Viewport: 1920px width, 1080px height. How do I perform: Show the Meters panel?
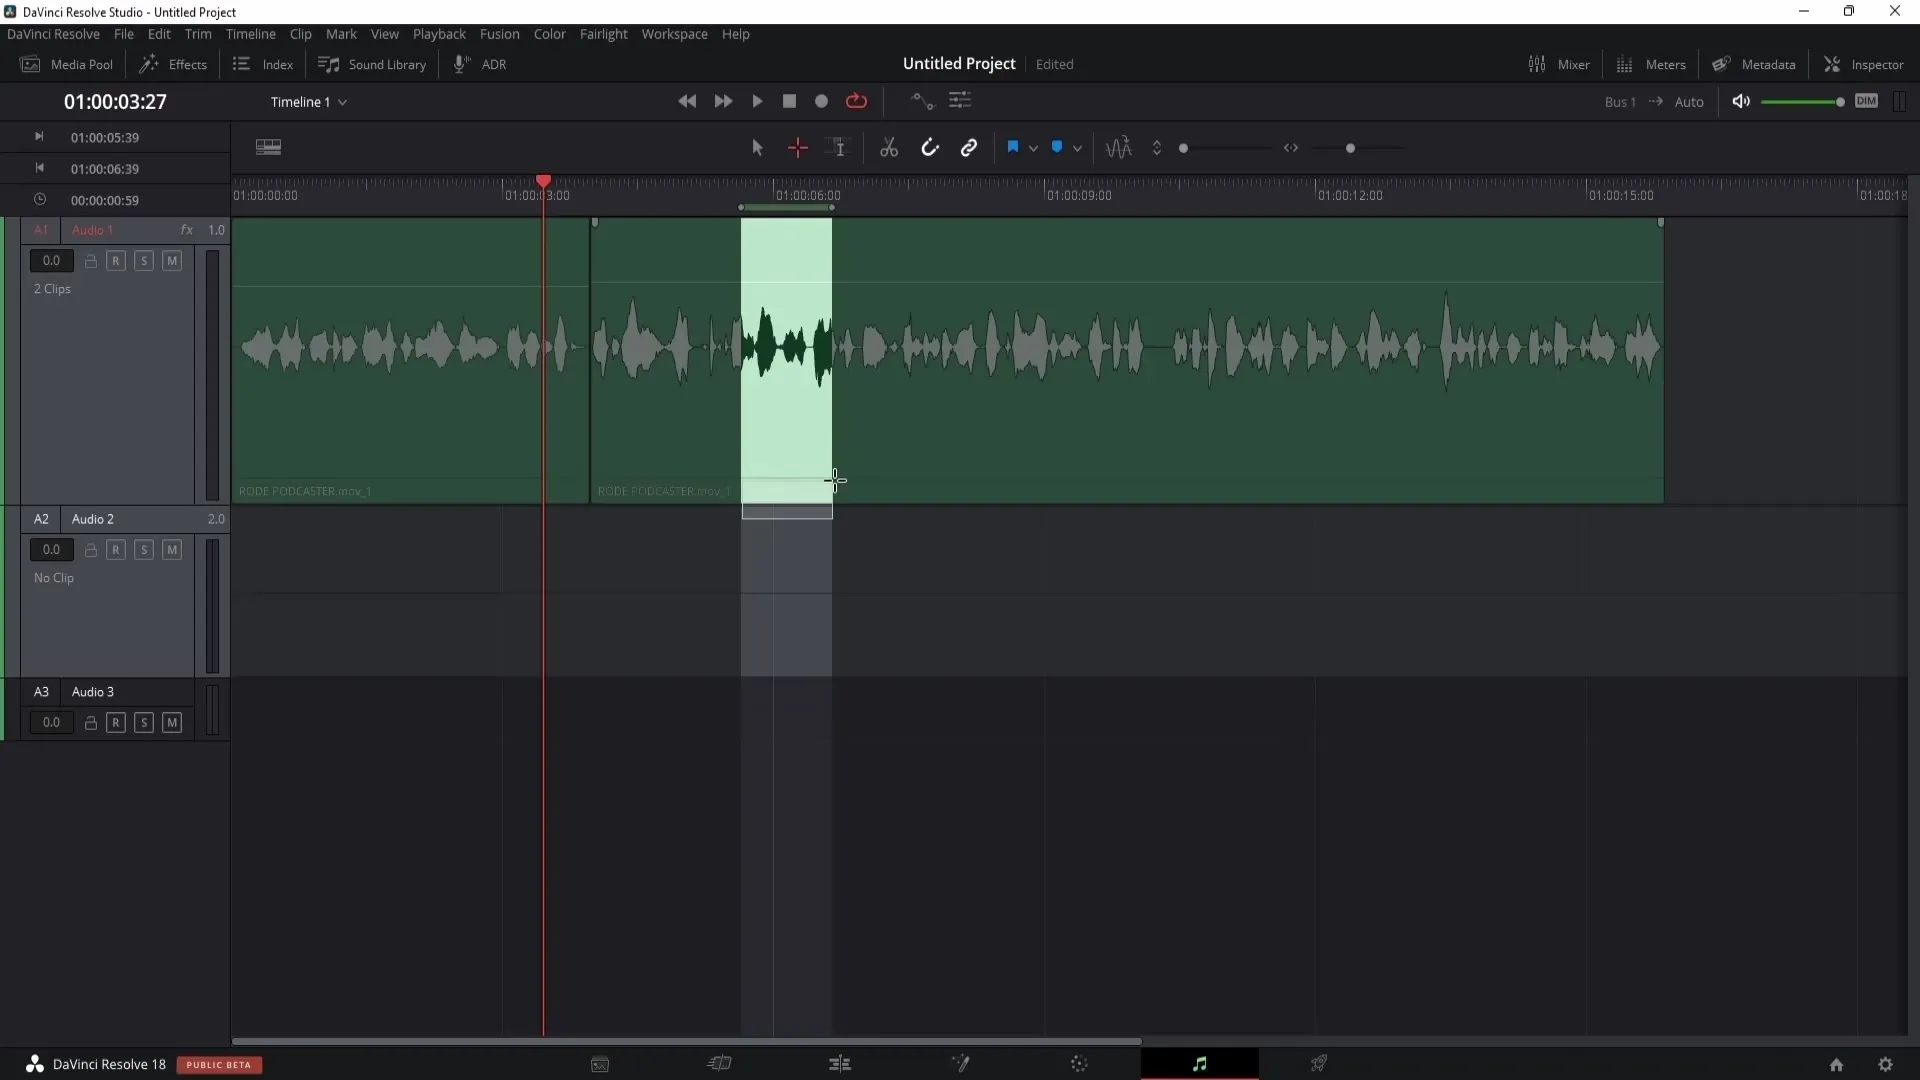1651,64
